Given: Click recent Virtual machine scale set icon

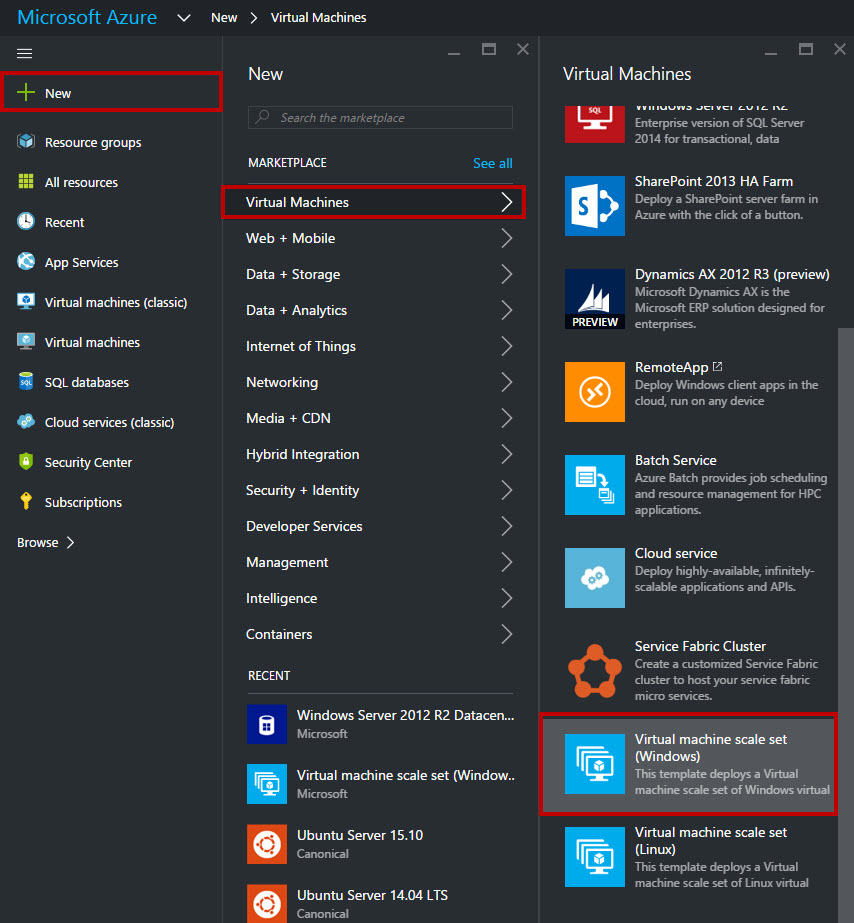Looking at the screenshot, I should point(267,784).
